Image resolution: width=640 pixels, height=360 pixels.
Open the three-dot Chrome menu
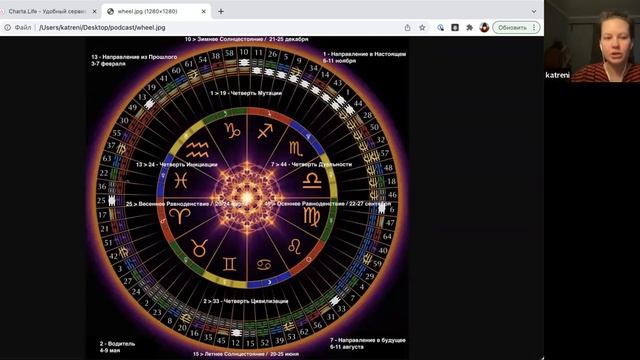click(x=534, y=27)
